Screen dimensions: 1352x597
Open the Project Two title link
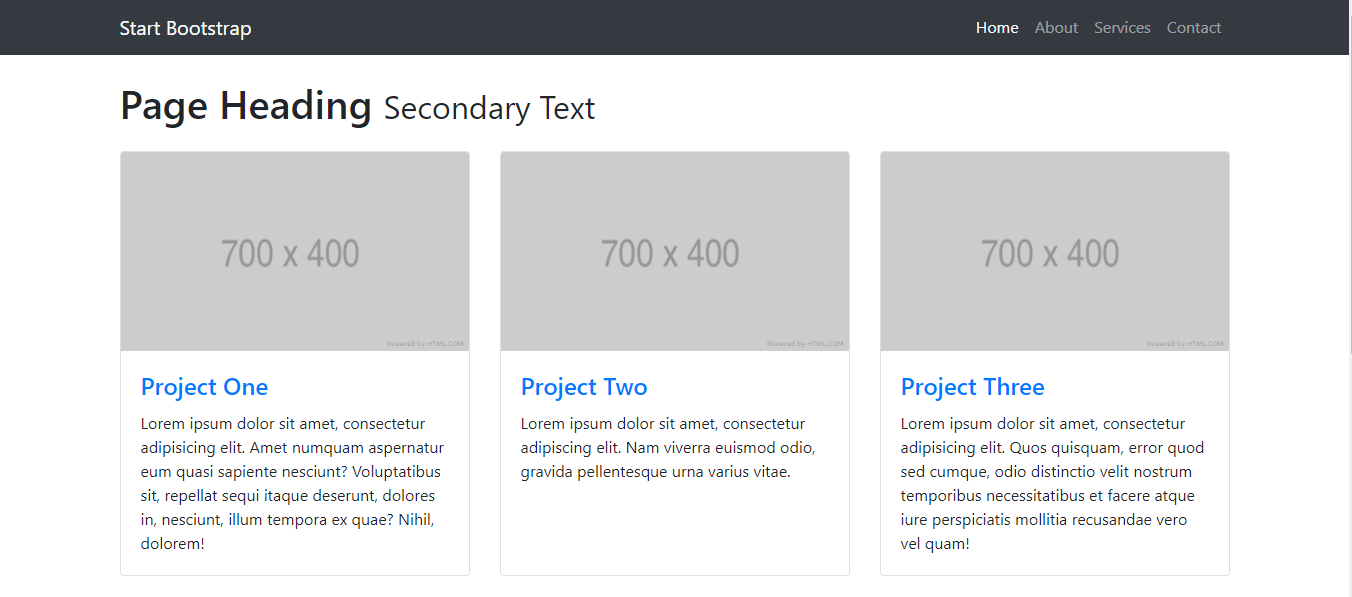click(584, 387)
